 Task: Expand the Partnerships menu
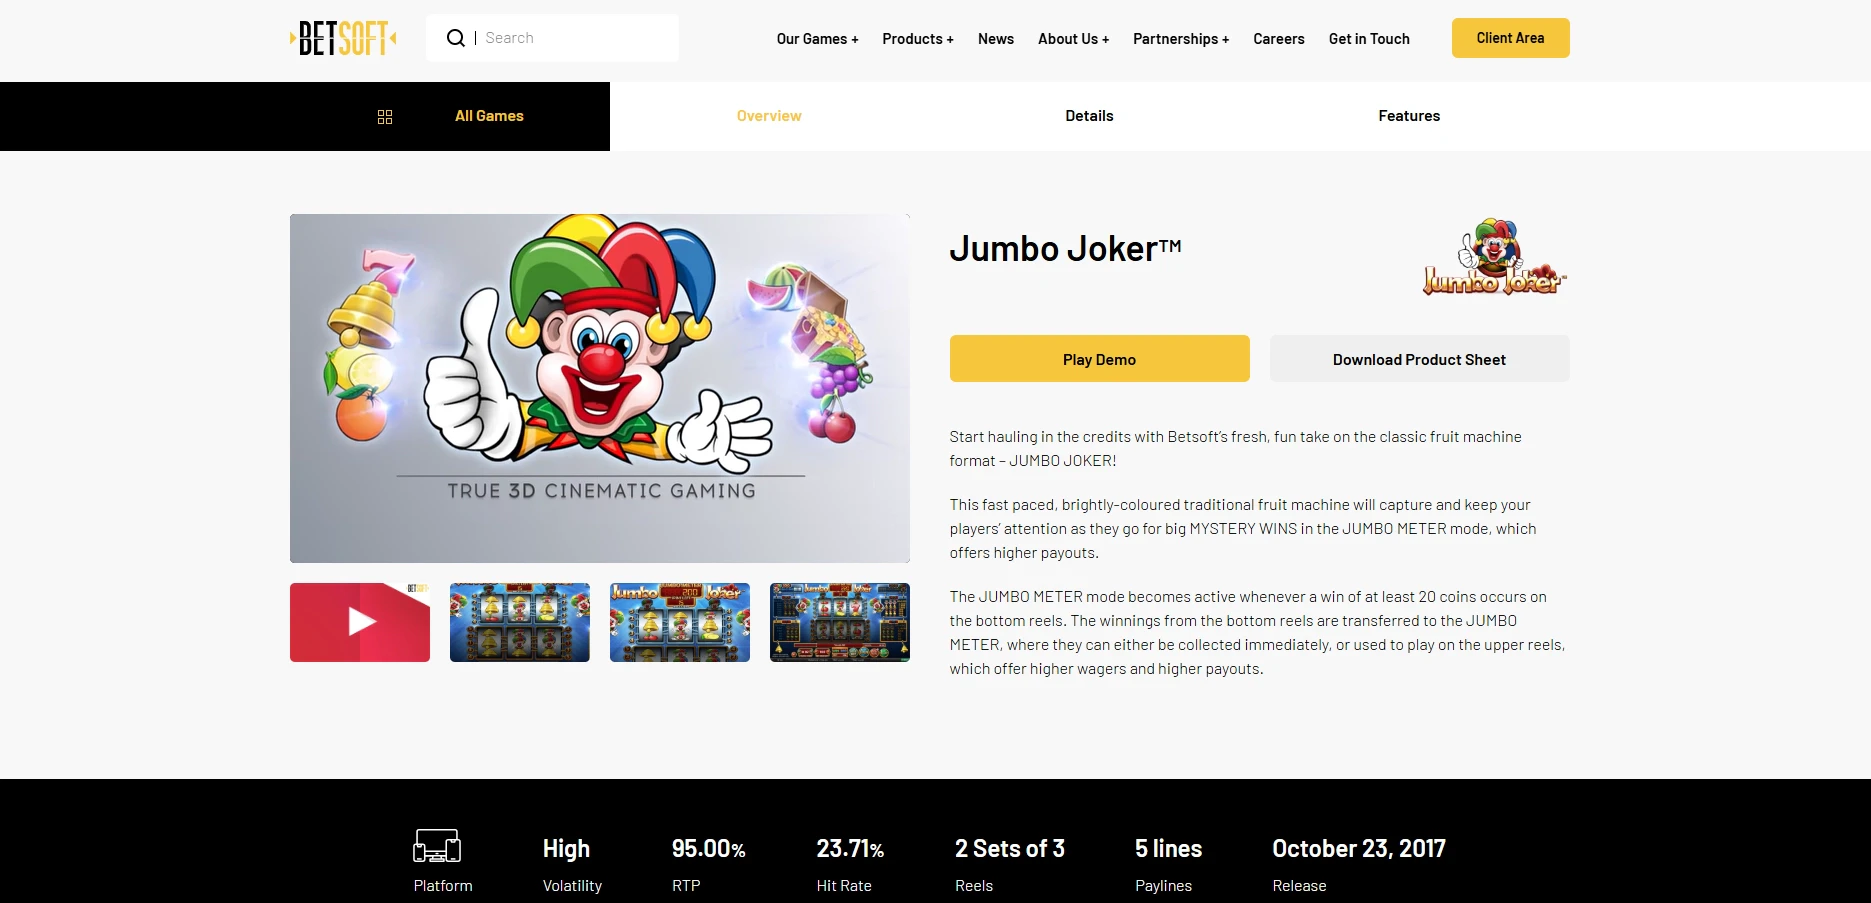(1181, 39)
